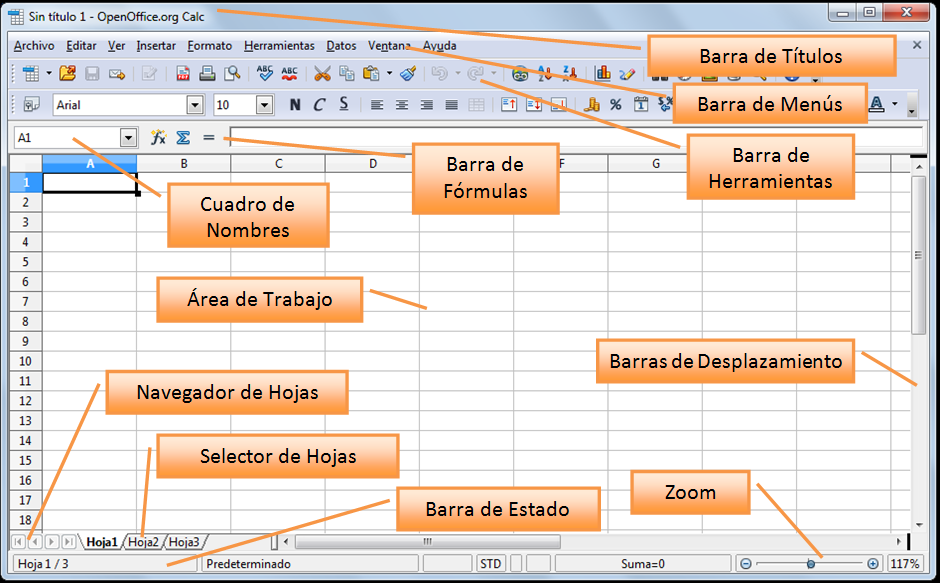Image resolution: width=943 pixels, height=587 pixels.
Task: Click the zoom slider handle
Action: [x=811, y=564]
